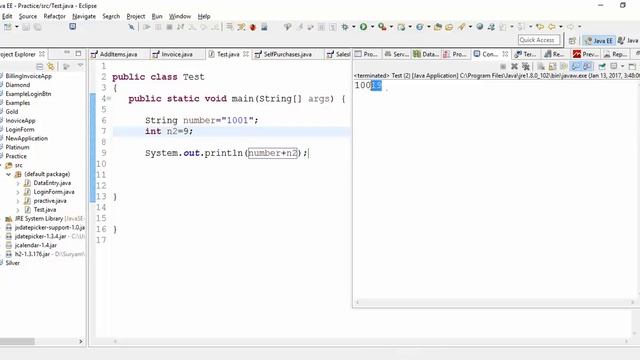
Task: Expand the practive.java tree node
Action: 18,201
